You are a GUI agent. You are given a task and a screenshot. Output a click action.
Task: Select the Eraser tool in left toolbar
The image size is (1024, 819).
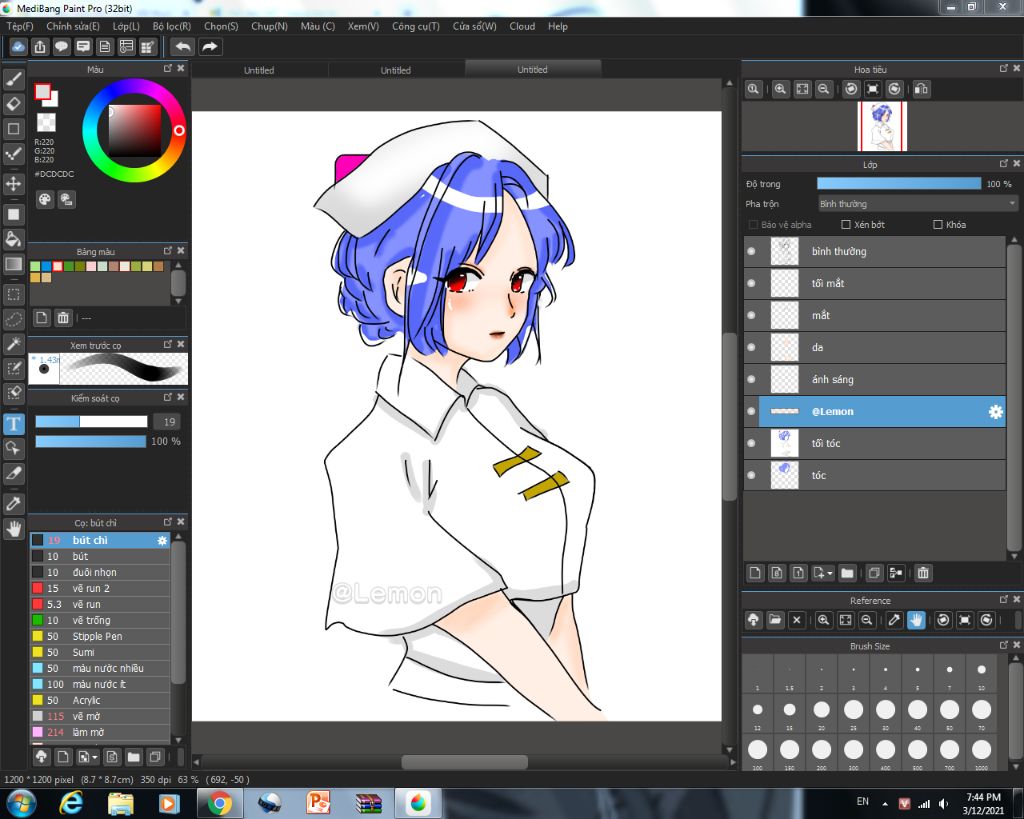(14, 103)
